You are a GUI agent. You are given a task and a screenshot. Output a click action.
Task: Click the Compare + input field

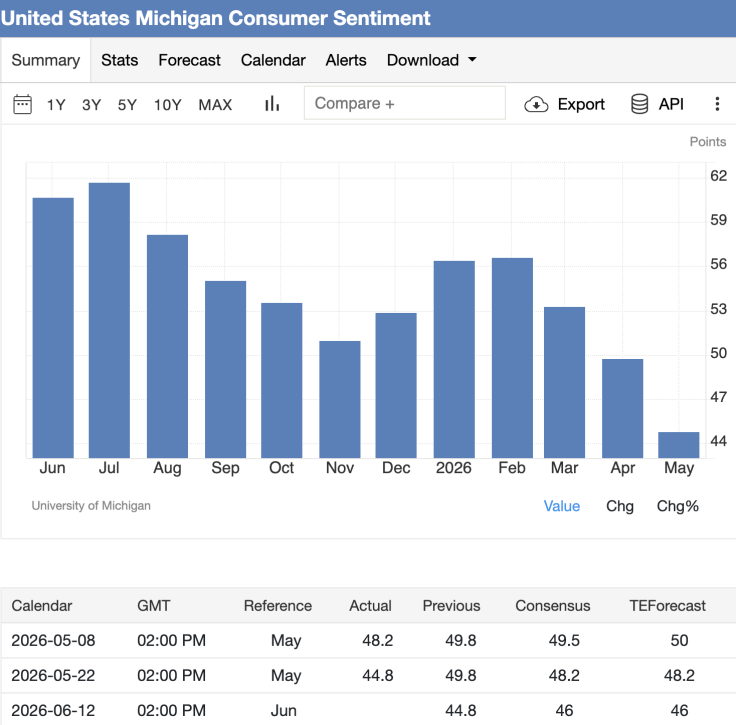point(405,103)
